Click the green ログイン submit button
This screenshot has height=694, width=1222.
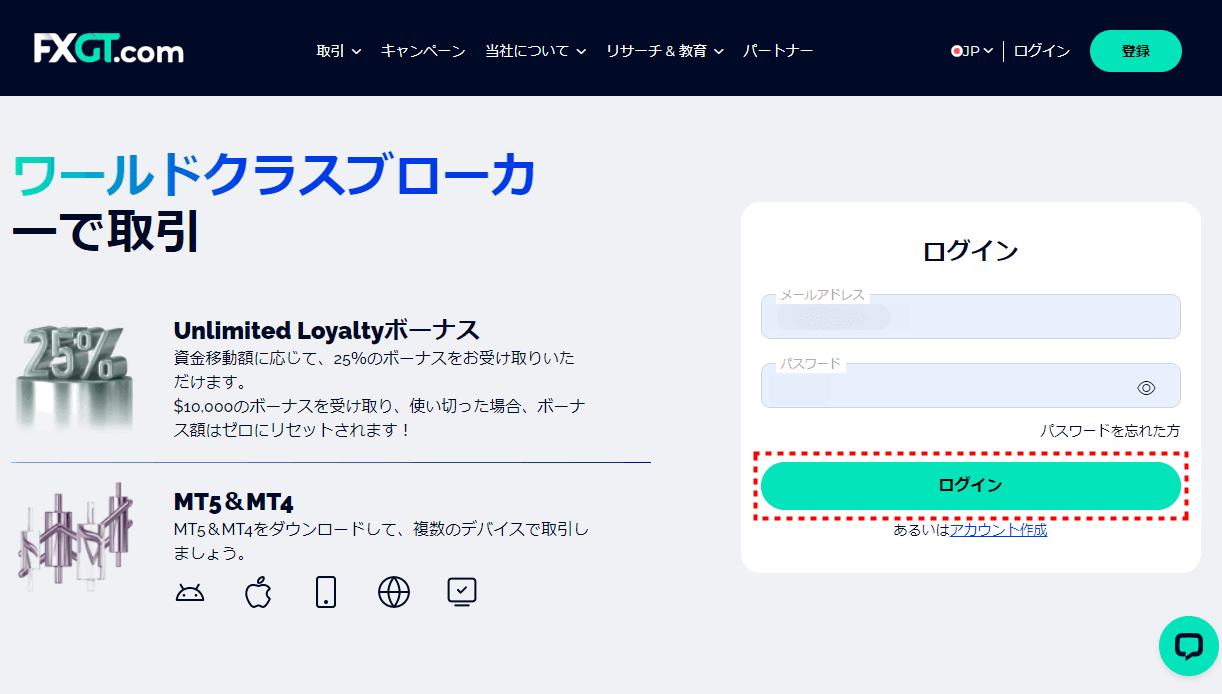970,485
